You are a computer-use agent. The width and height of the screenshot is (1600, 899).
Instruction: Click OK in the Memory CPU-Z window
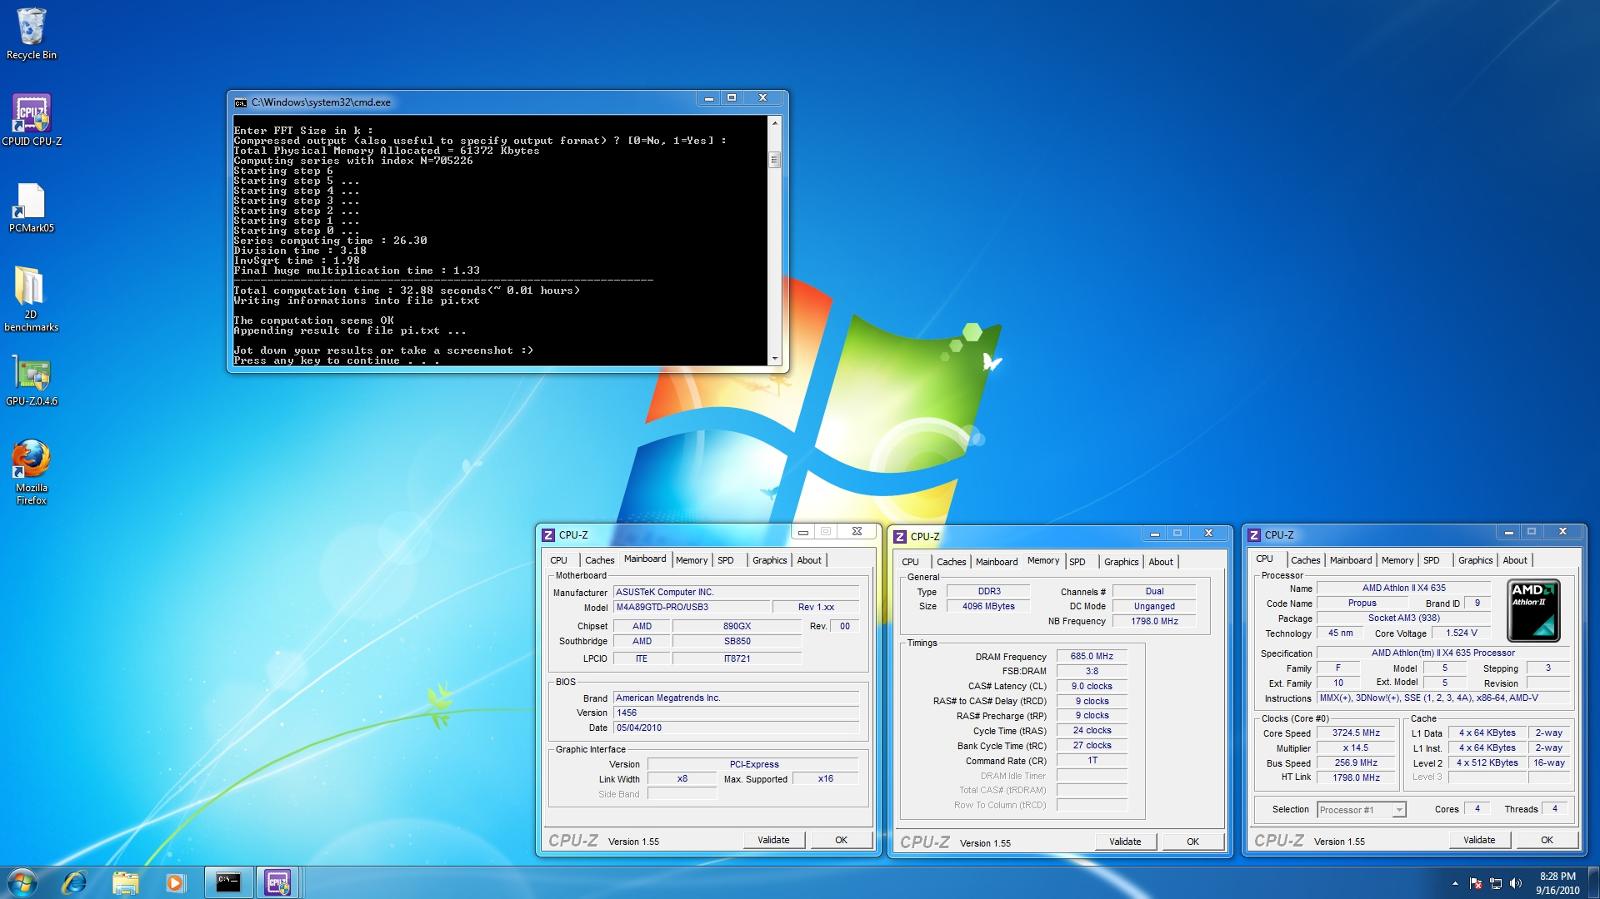pos(1193,842)
